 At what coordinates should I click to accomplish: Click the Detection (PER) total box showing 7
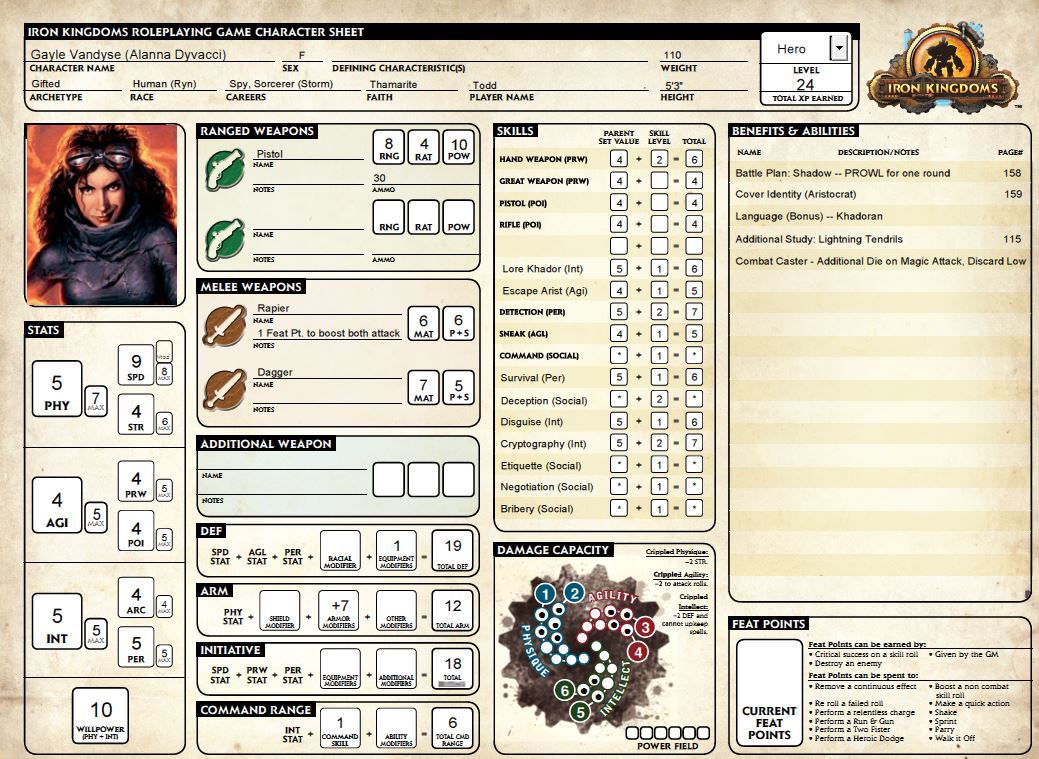point(694,312)
